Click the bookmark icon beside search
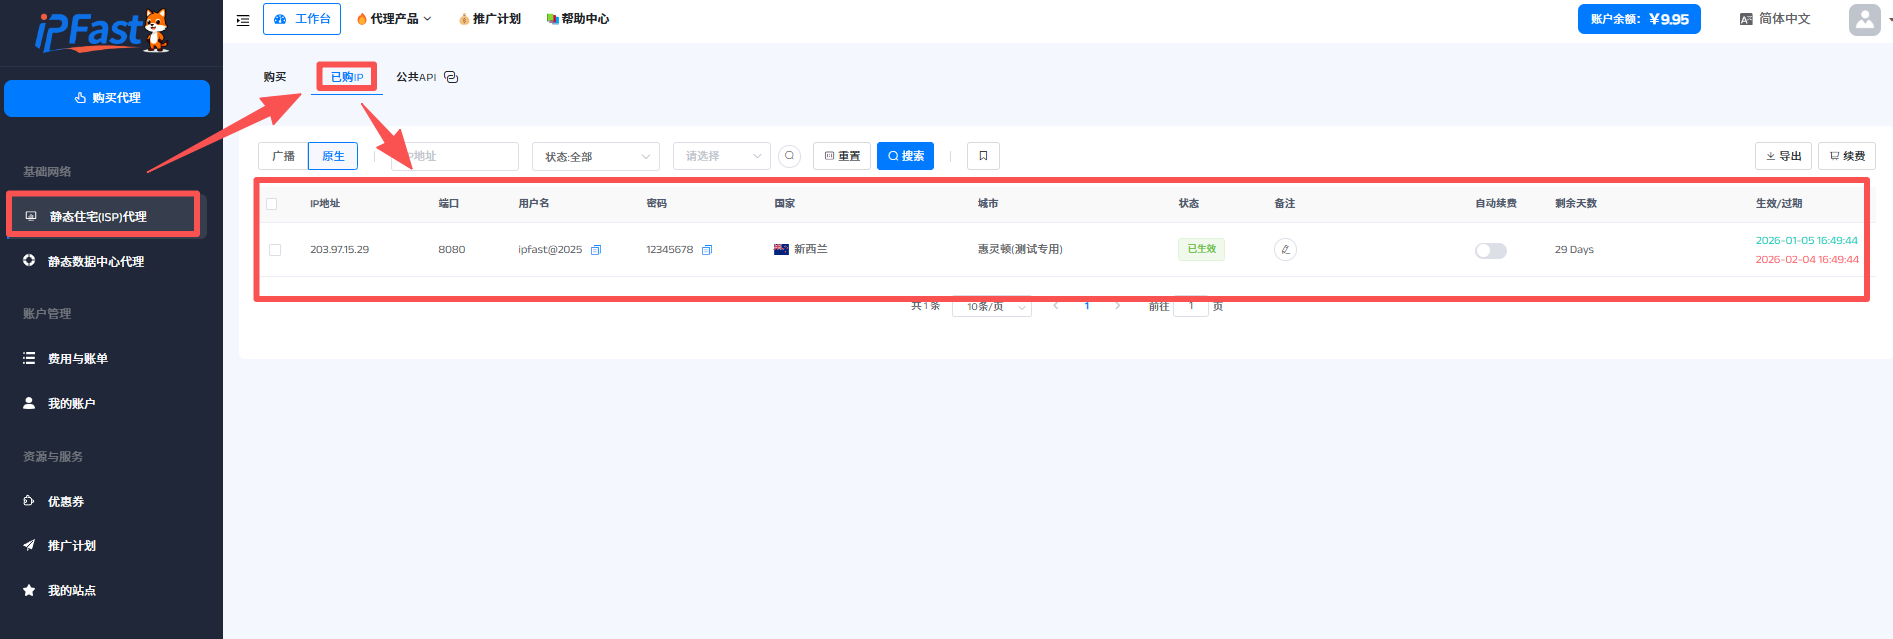This screenshot has height=639, width=1893. [x=983, y=156]
